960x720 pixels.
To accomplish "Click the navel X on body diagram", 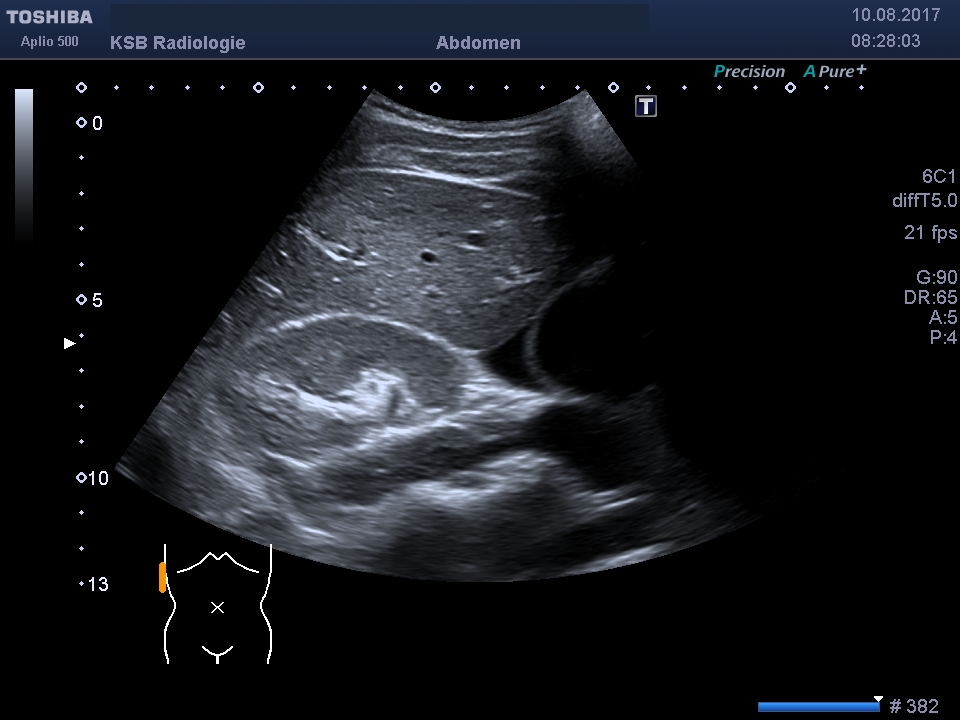I will 217,607.
